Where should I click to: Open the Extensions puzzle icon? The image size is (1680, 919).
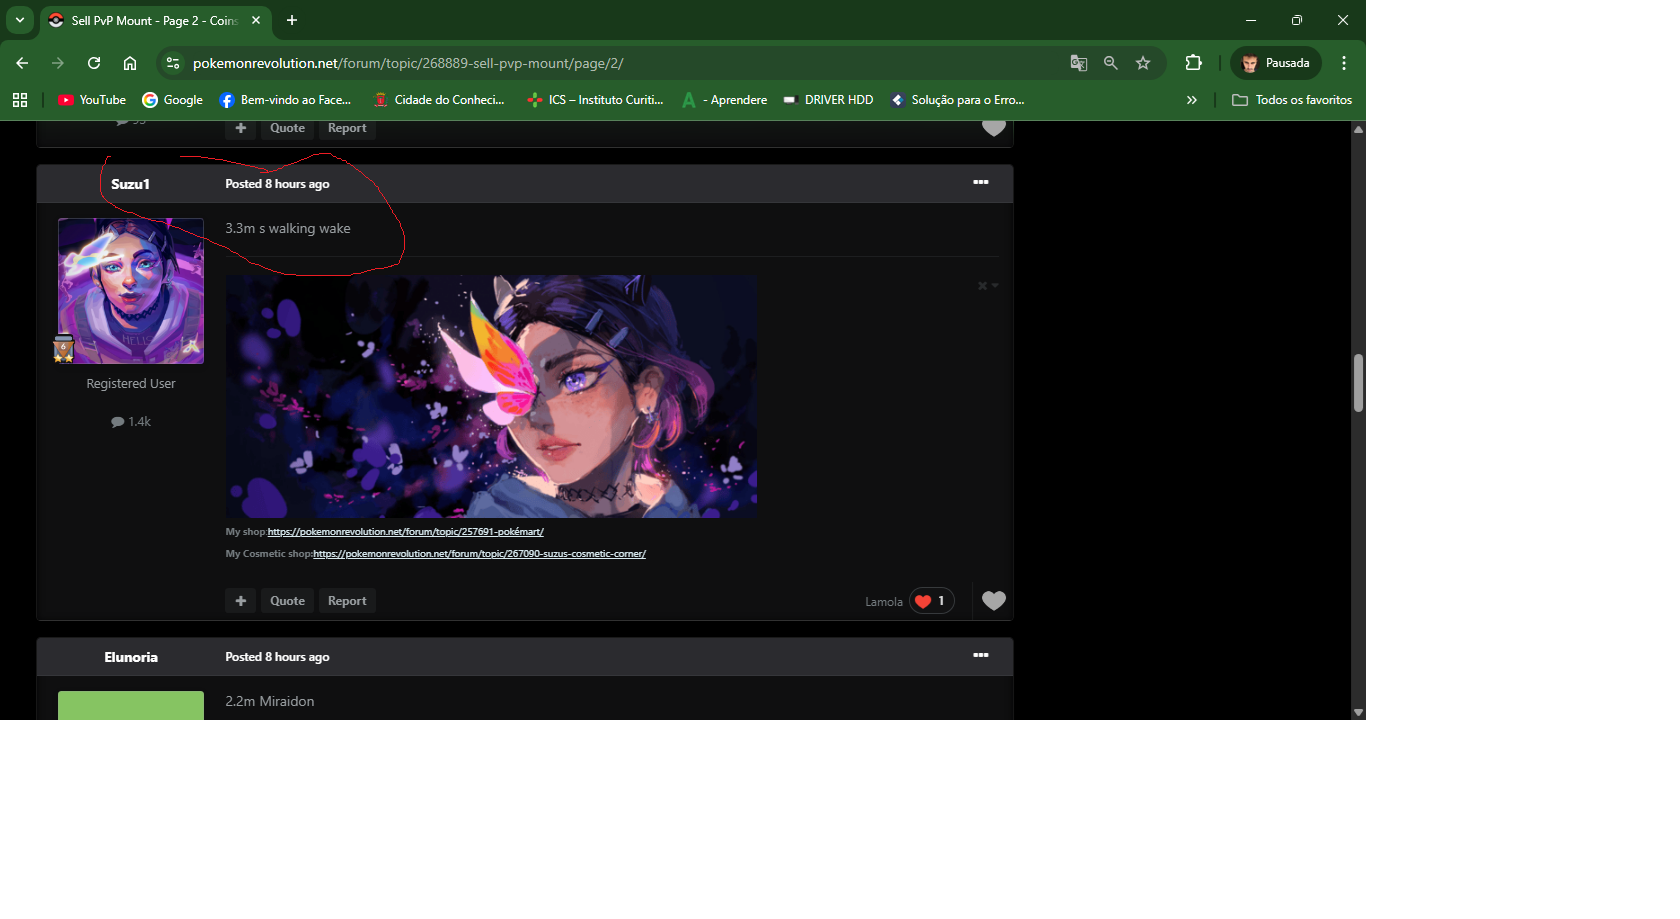click(1193, 63)
